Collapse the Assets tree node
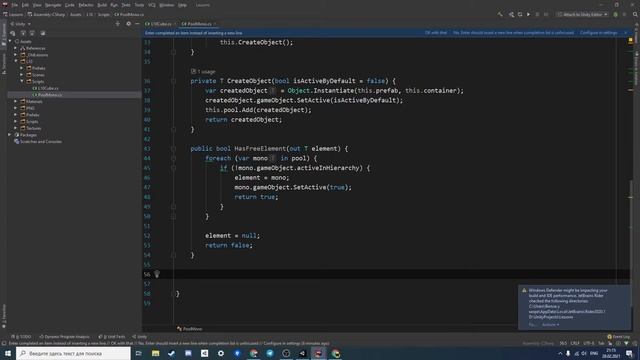Image resolution: width=640 pixels, height=360 pixels. tap(10, 41)
